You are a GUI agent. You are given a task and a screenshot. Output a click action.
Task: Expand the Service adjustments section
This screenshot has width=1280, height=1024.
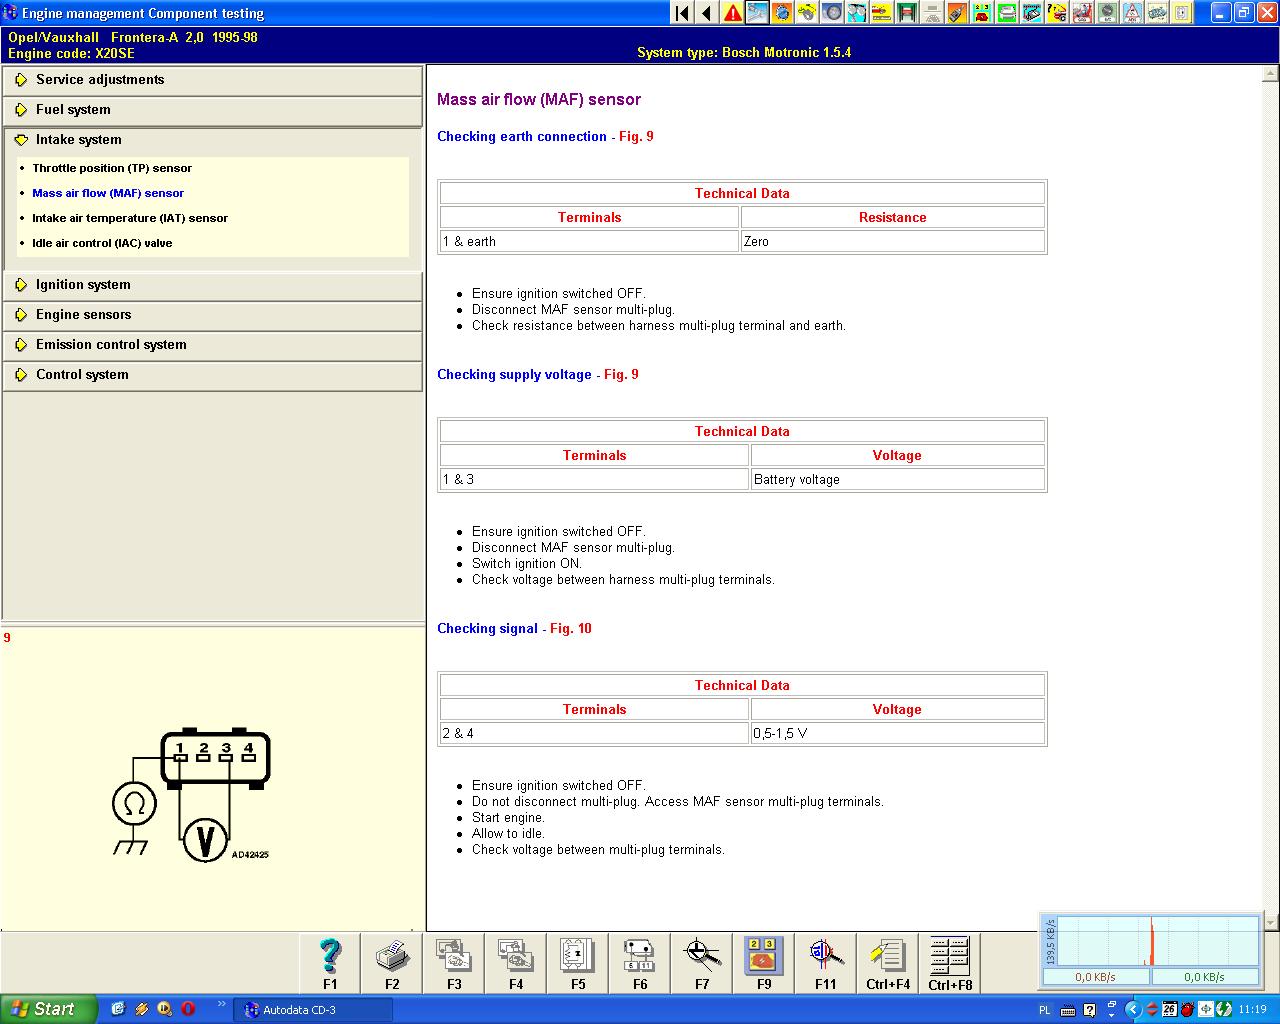tap(100, 80)
